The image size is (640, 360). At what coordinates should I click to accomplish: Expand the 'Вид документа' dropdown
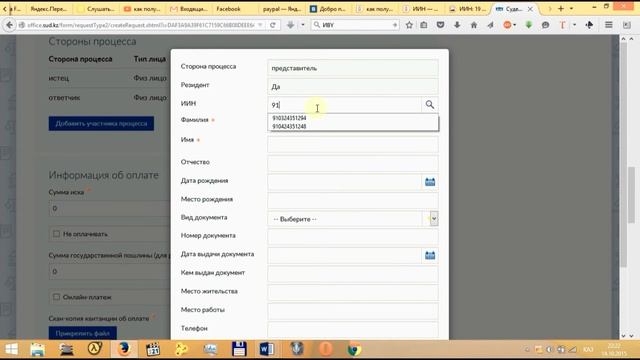(433, 219)
